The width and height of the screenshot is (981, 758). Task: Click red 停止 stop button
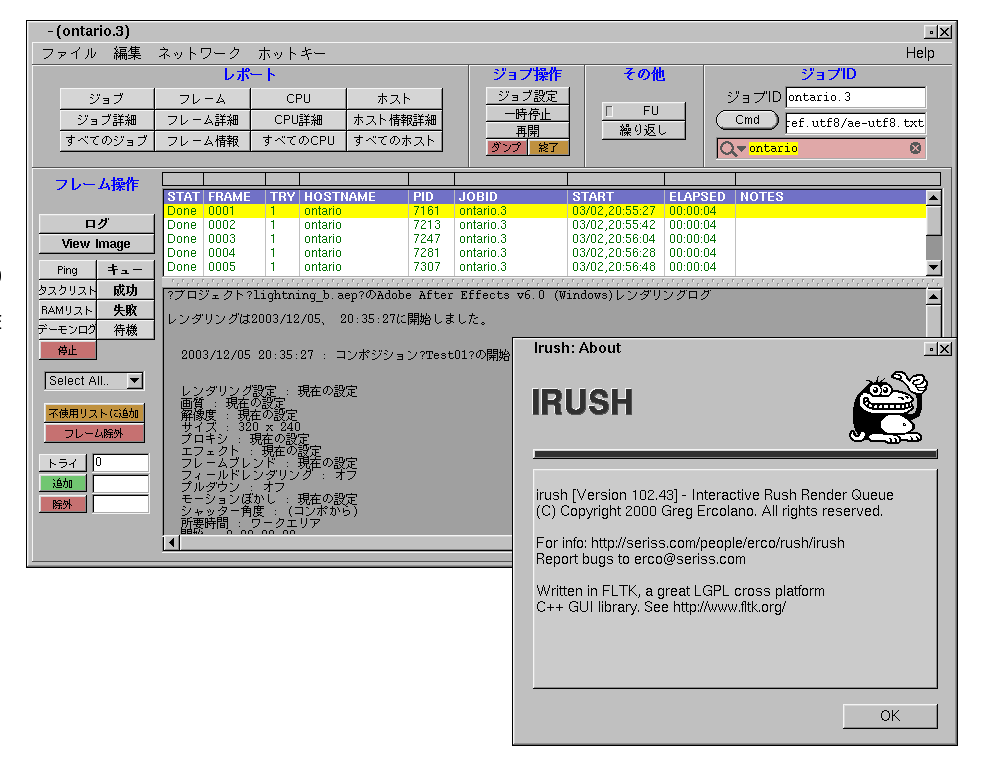tap(67, 351)
